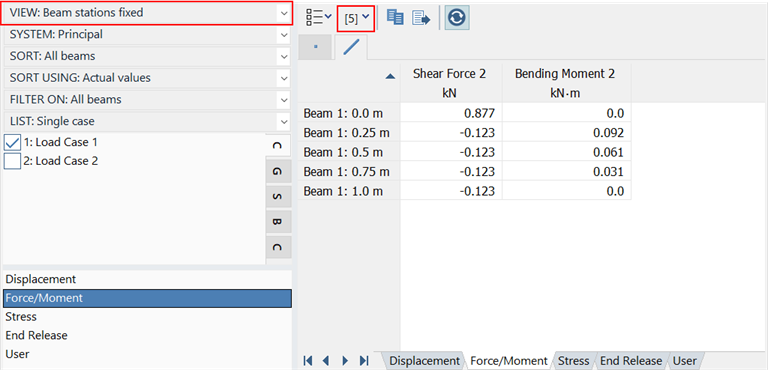The height and width of the screenshot is (370, 768).
Task: Click the copy results icon
Action: [395, 18]
